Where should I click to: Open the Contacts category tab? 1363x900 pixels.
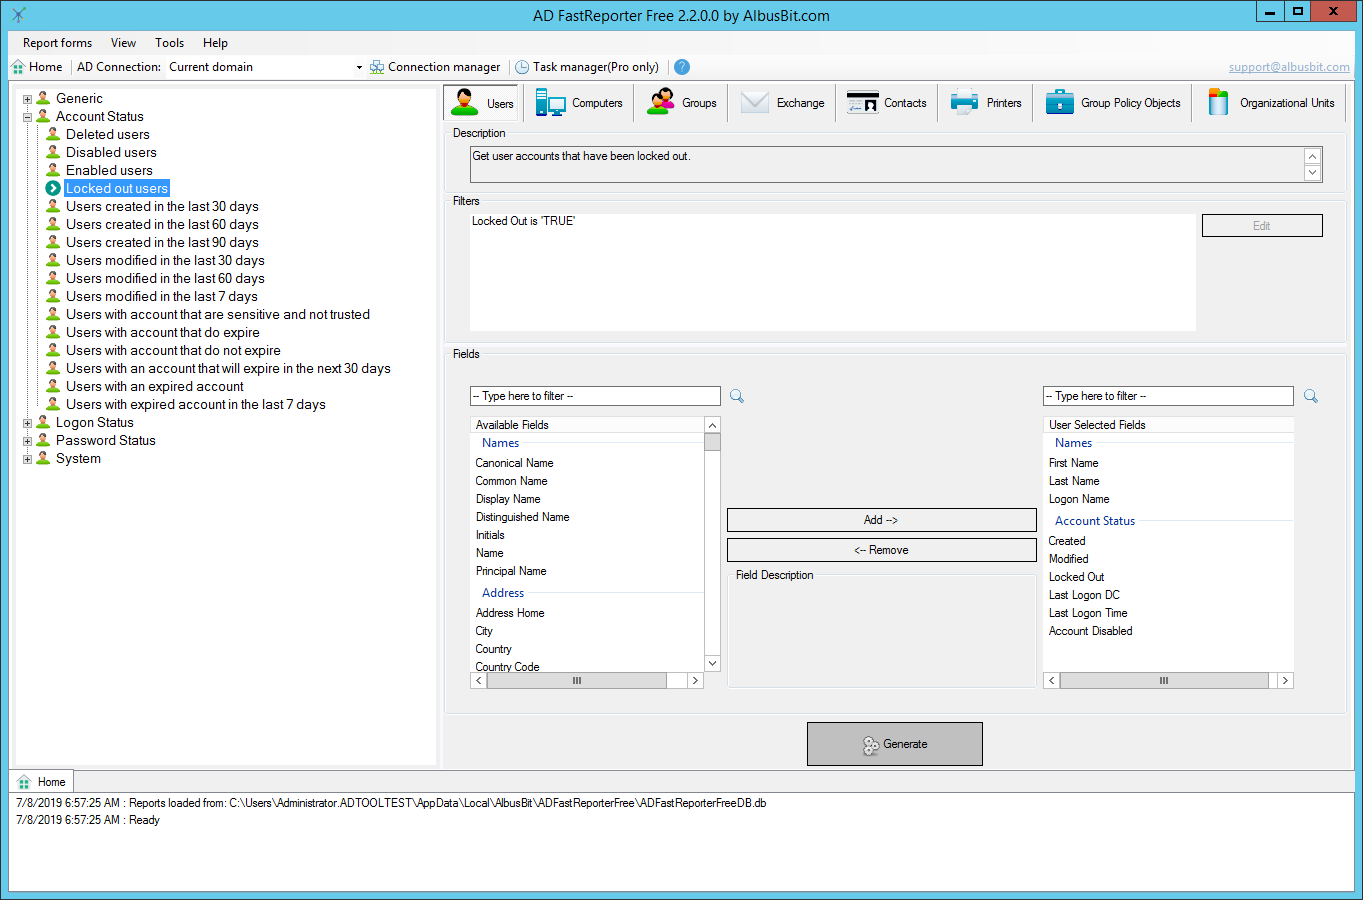coord(886,103)
